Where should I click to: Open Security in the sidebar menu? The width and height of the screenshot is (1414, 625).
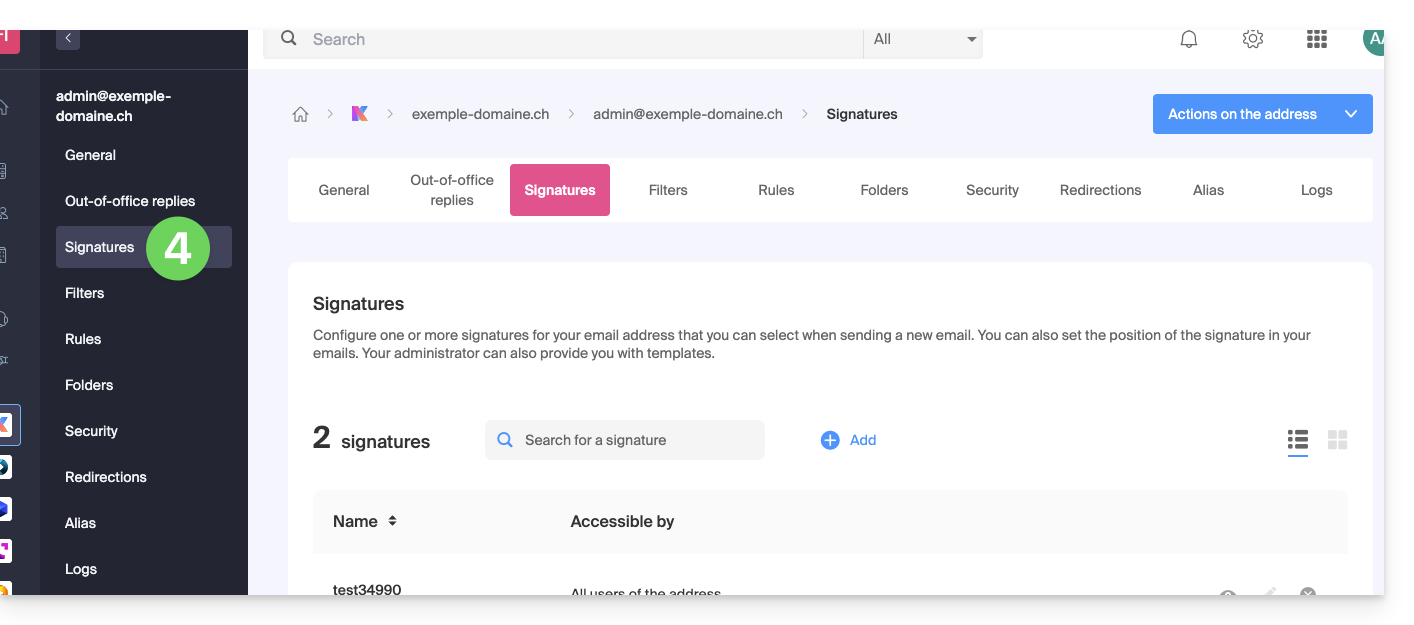91,431
